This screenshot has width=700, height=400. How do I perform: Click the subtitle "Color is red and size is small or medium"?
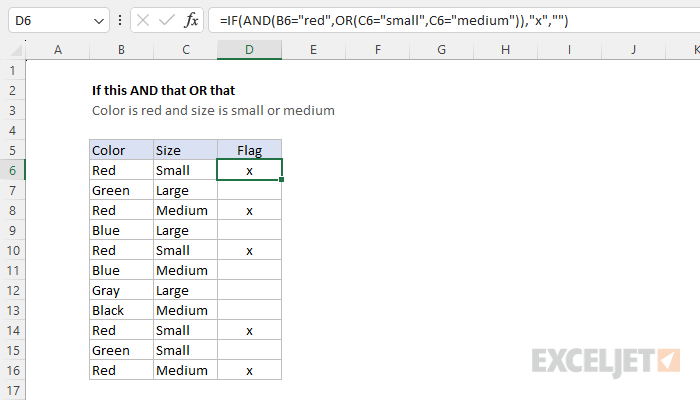coord(213,110)
